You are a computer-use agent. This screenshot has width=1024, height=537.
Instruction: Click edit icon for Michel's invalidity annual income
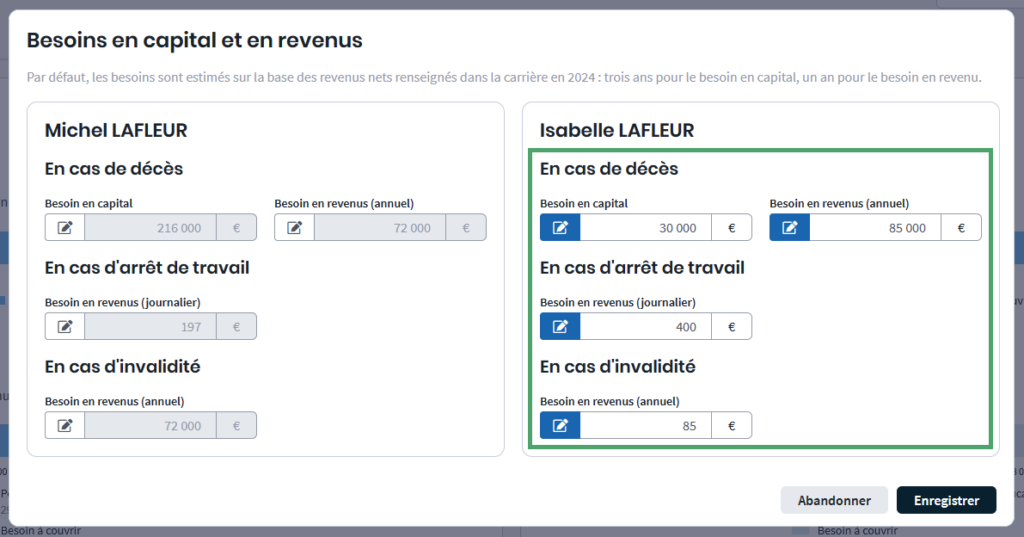click(65, 426)
